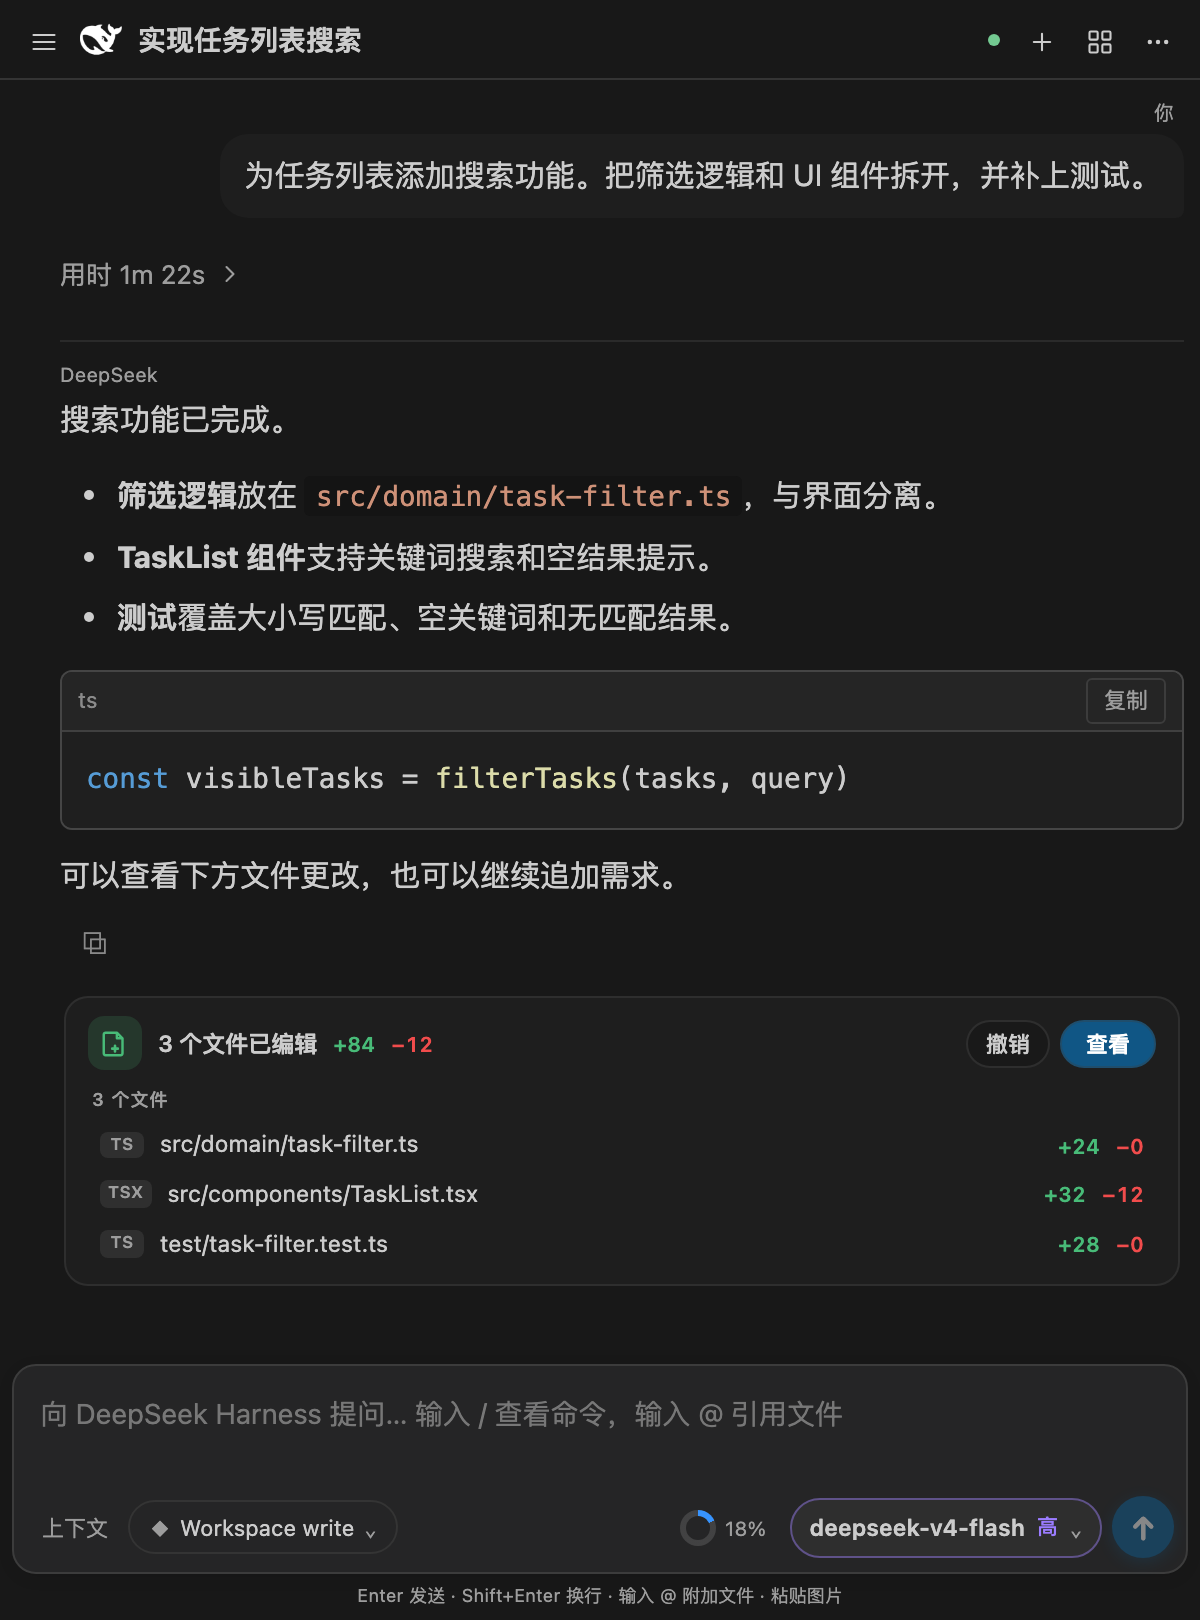Click the 查看 review changes button
Image resolution: width=1200 pixels, height=1620 pixels.
coord(1108,1044)
